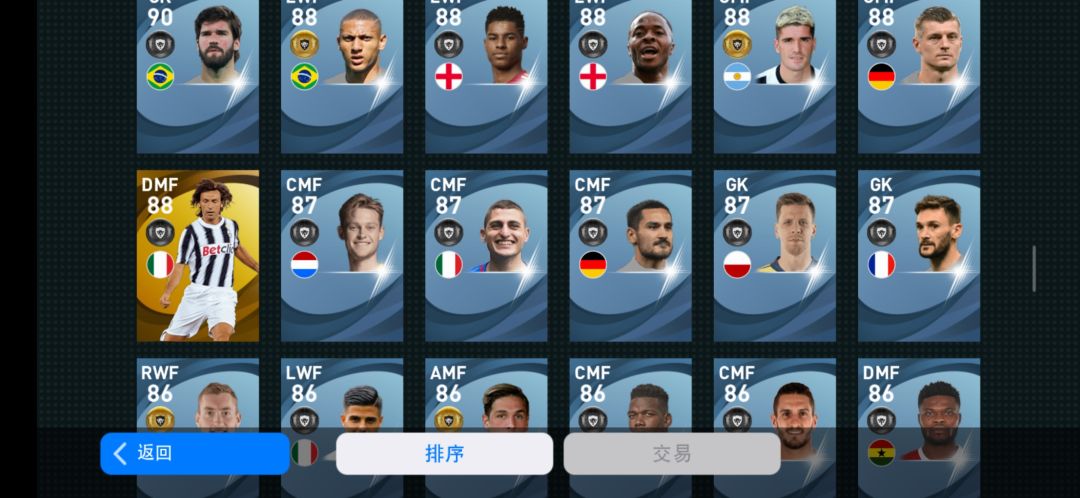Viewport: 1080px width, 498px height.
Task: Tap the gold ball badge on Richarlison's card
Action: click(x=304, y=44)
